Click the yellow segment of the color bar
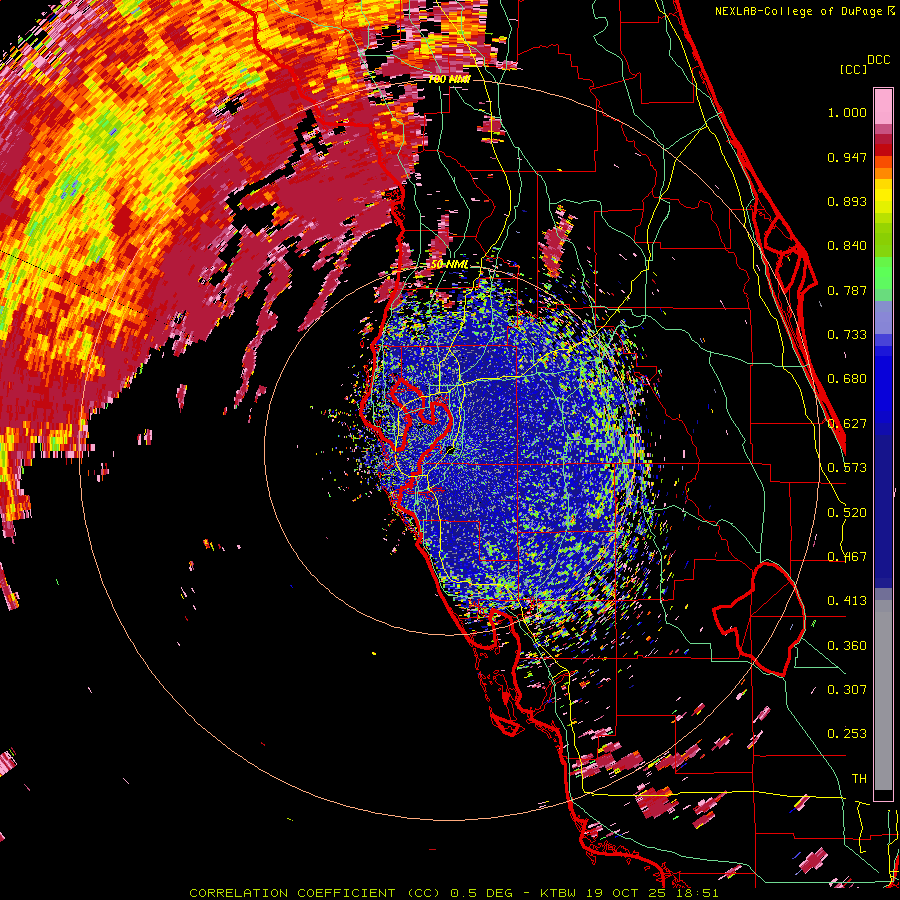Image resolution: width=900 pixels, height=900 pixels. click(x=883, y=197)
